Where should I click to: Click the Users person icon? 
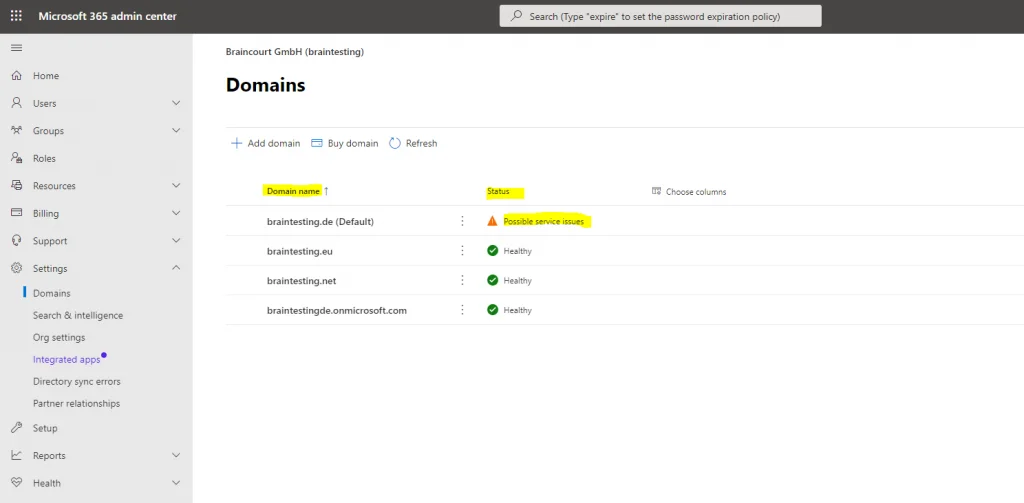[x=17, y=103]
